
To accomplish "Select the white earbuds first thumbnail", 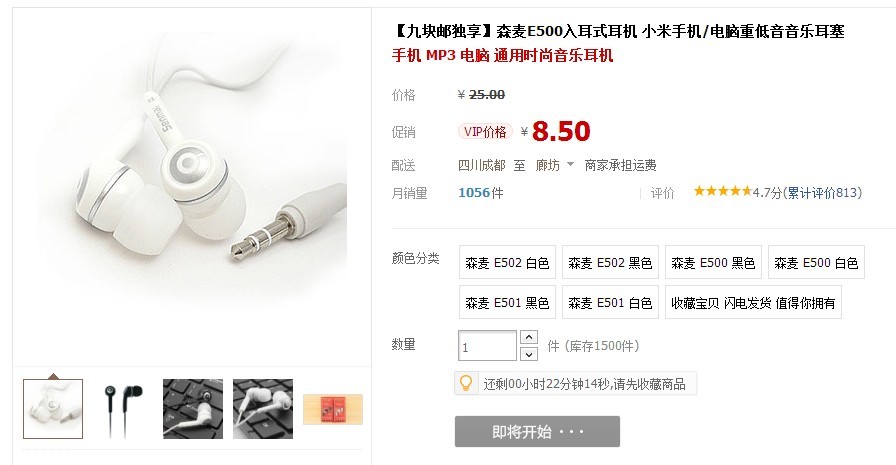I will (x=53, y=409).
